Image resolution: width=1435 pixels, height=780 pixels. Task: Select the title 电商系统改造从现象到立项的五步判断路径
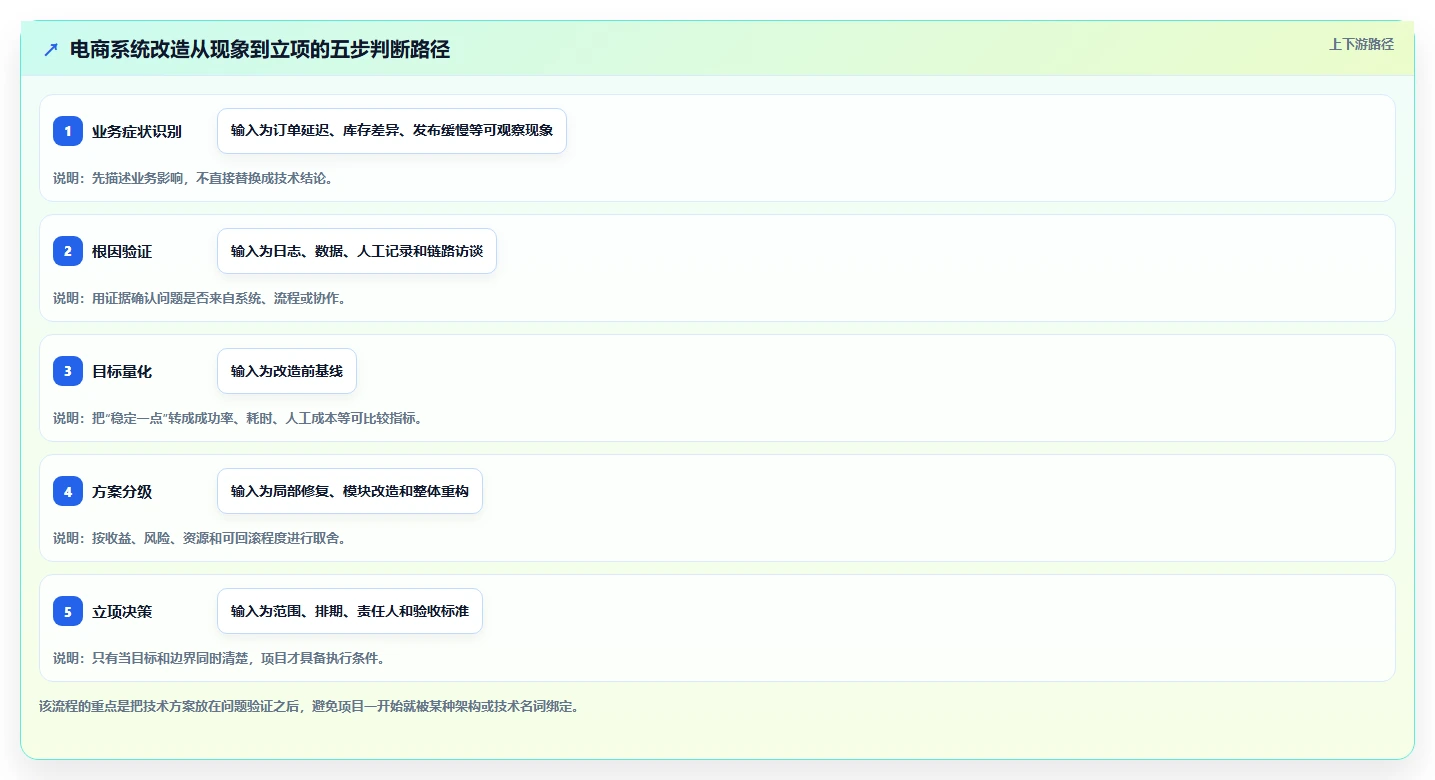point(260,49)
